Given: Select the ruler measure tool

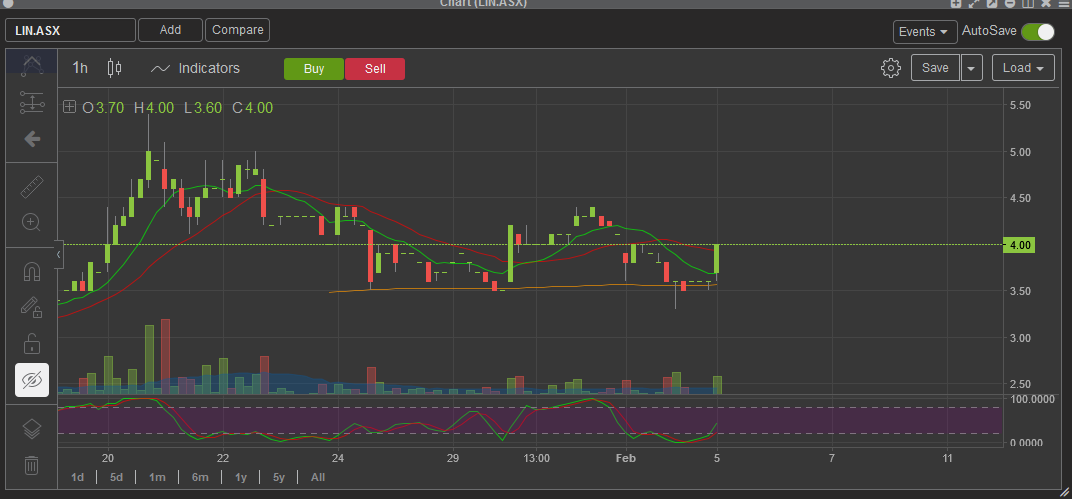Looking at the screenshot, I should pyautogui.click(x=31, y=187).
